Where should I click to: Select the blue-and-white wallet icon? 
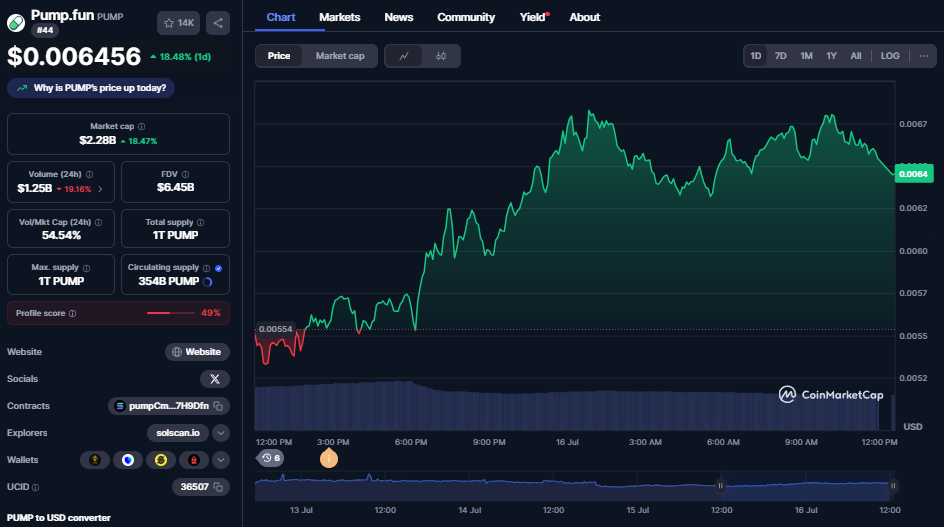coord(128,460)
